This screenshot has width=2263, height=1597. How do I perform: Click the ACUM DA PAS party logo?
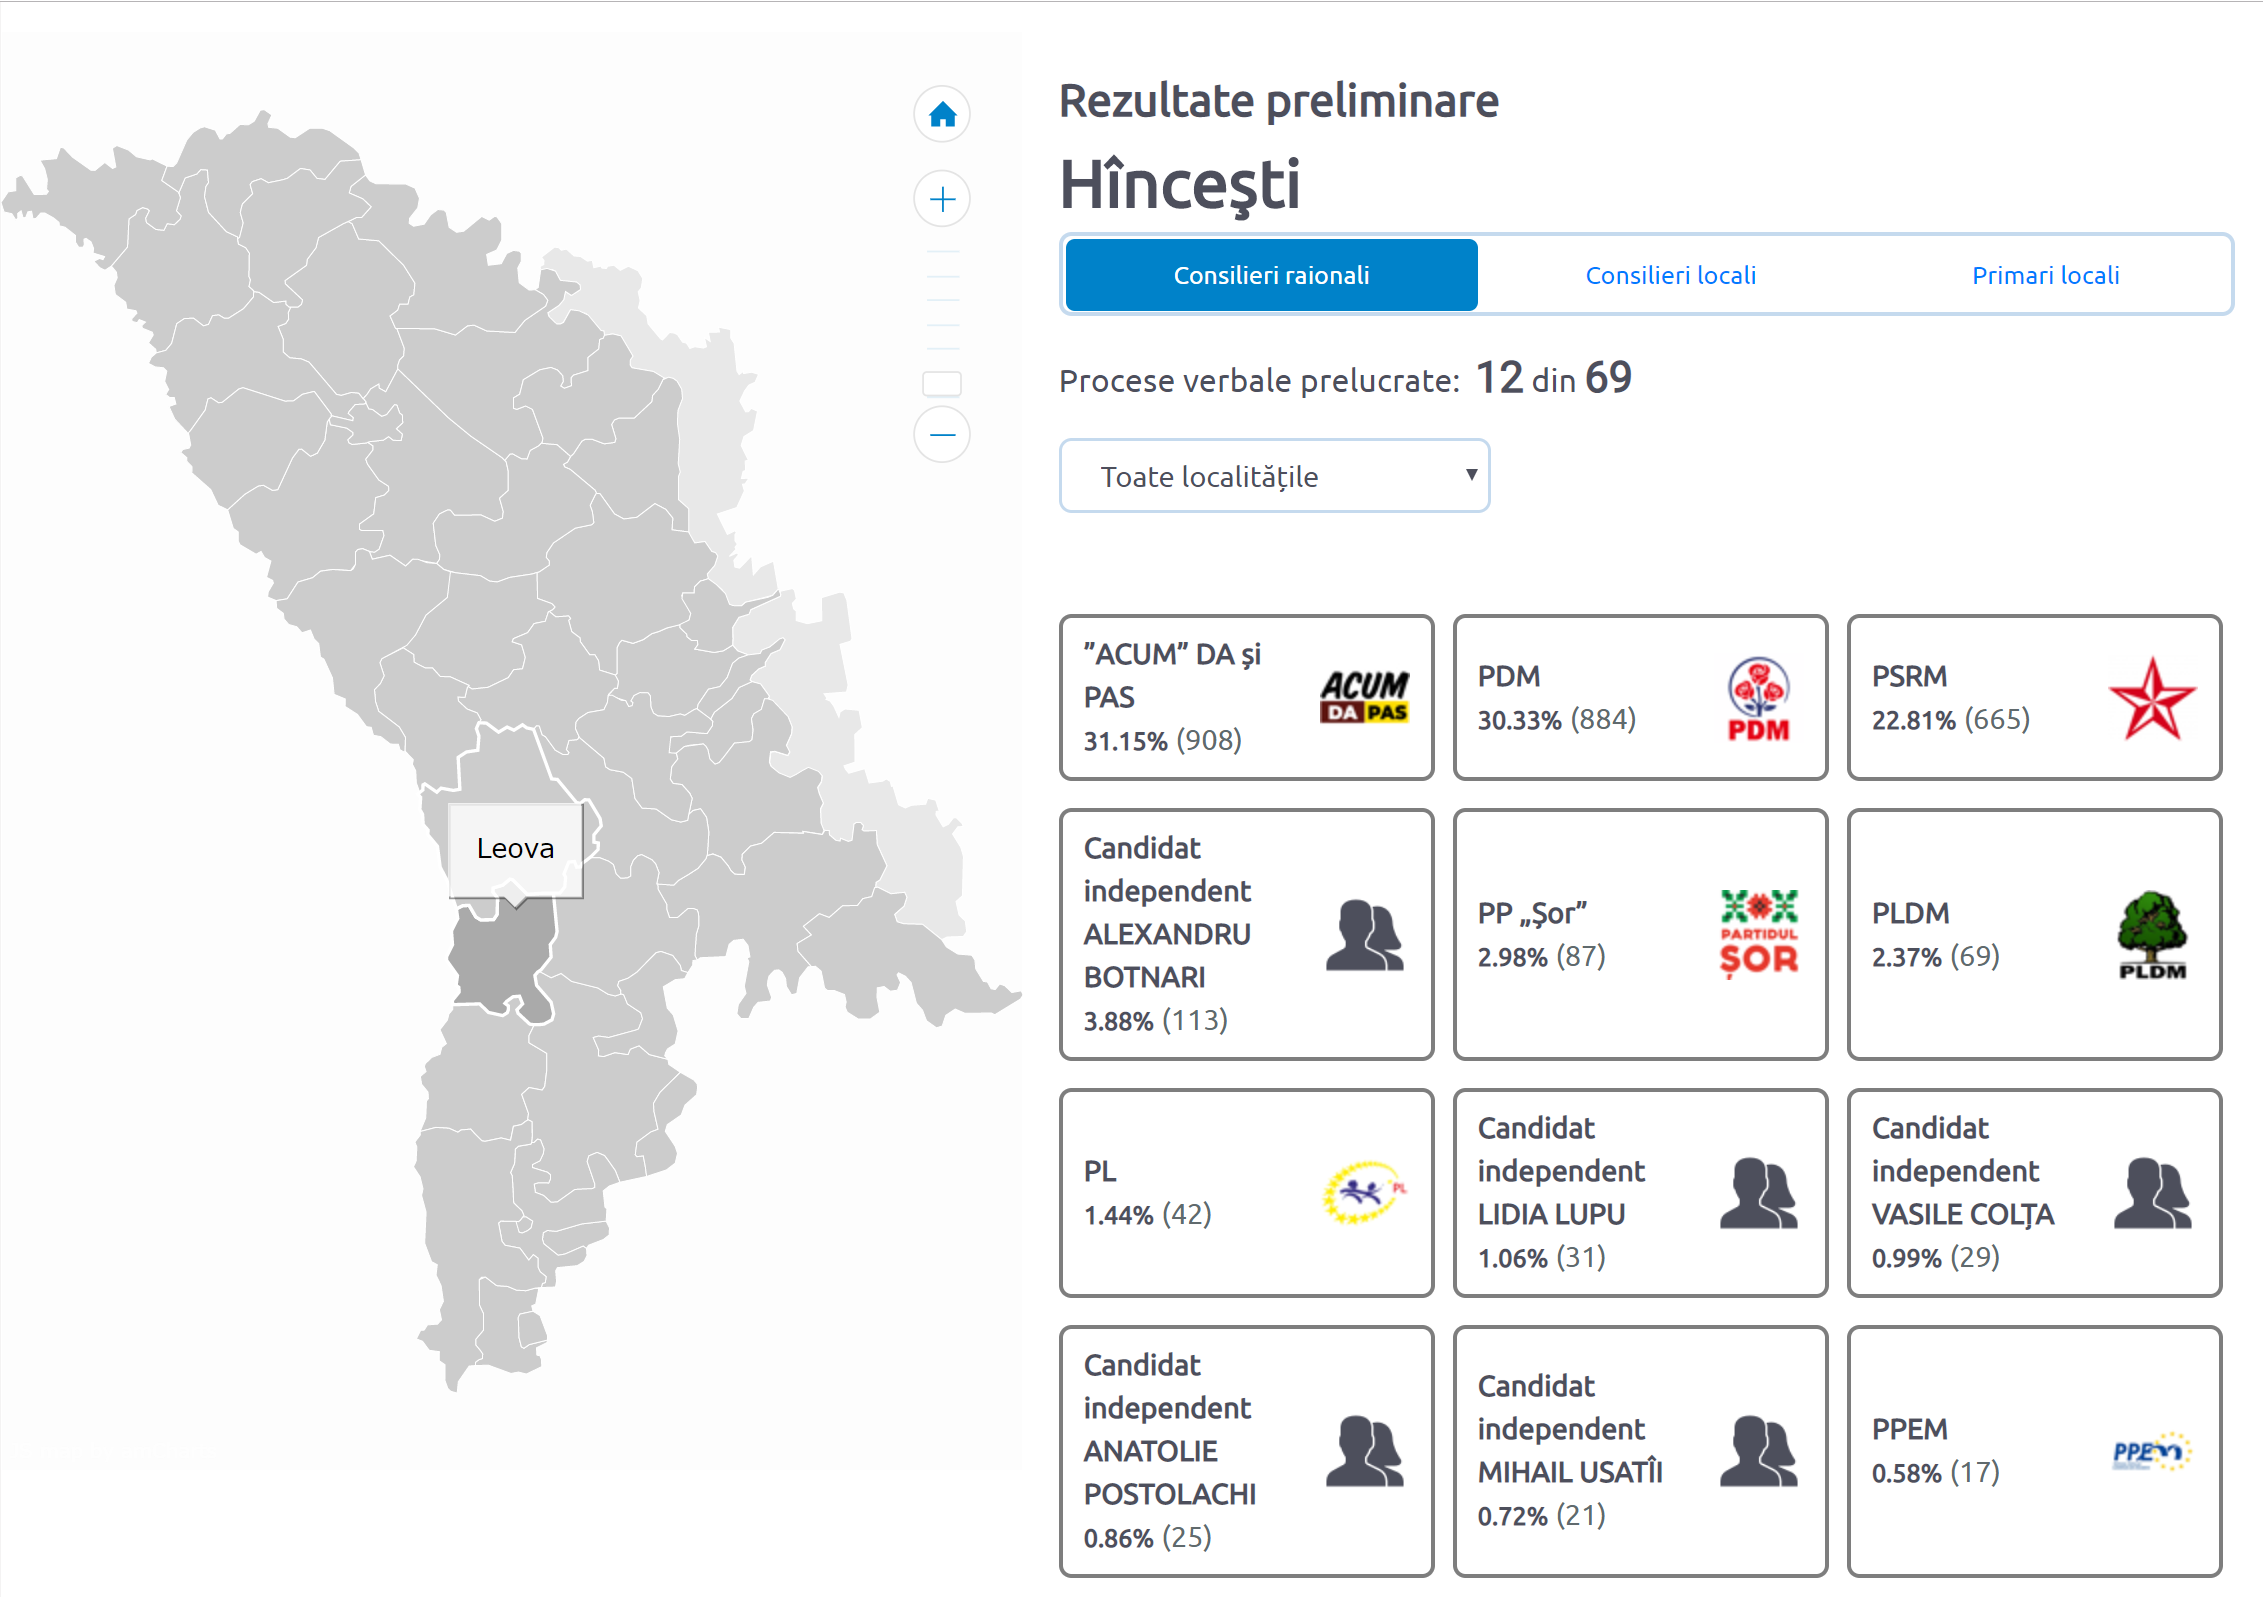coord(1364,697)
